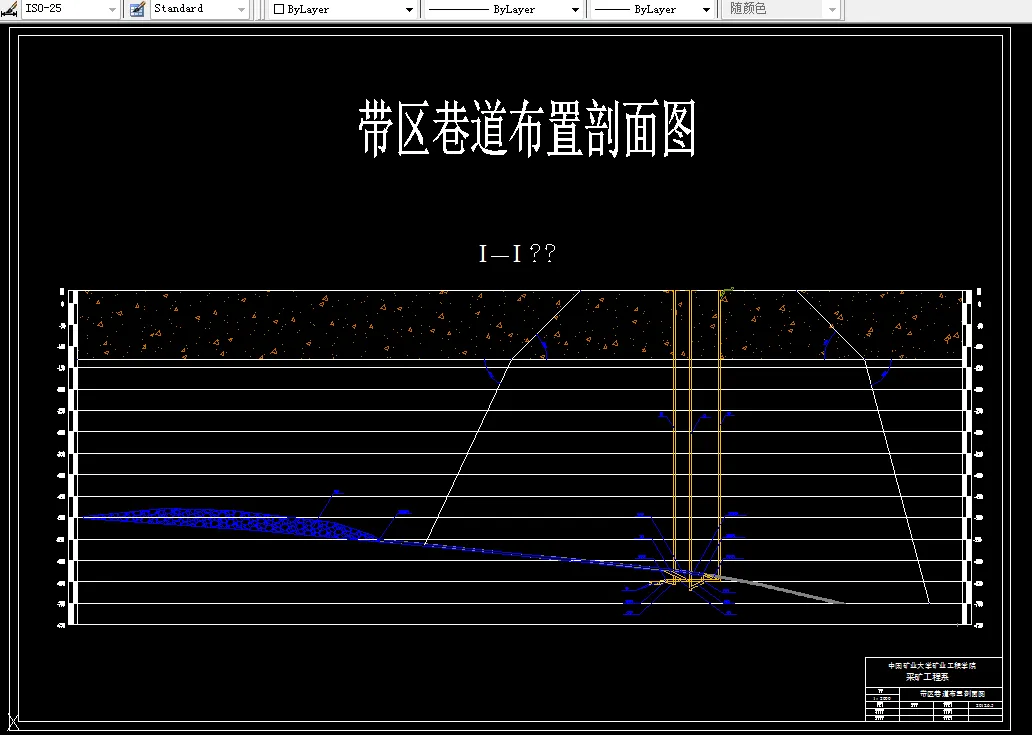Select the section label text I—I ??

click(517, 253)
